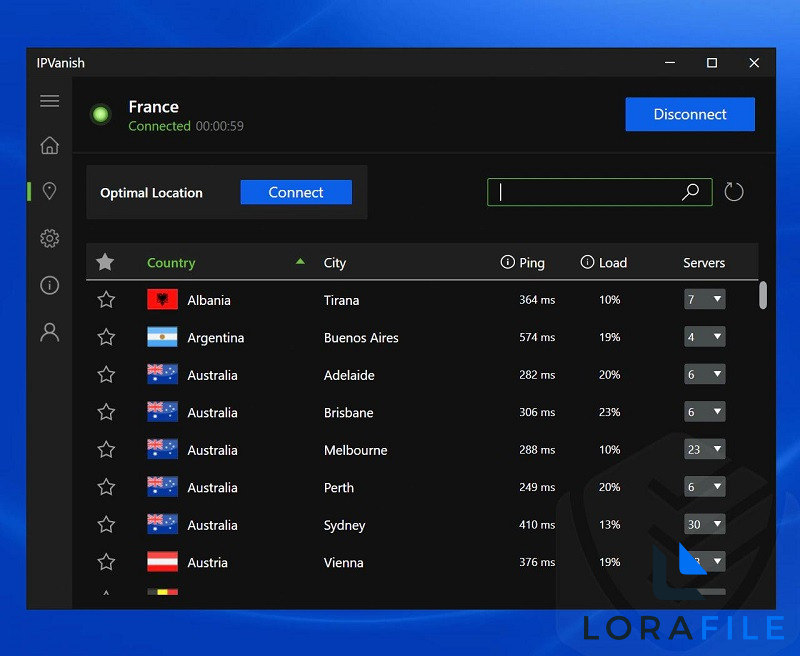Open the Account user icon in sidebar

[x=49, y=332]
